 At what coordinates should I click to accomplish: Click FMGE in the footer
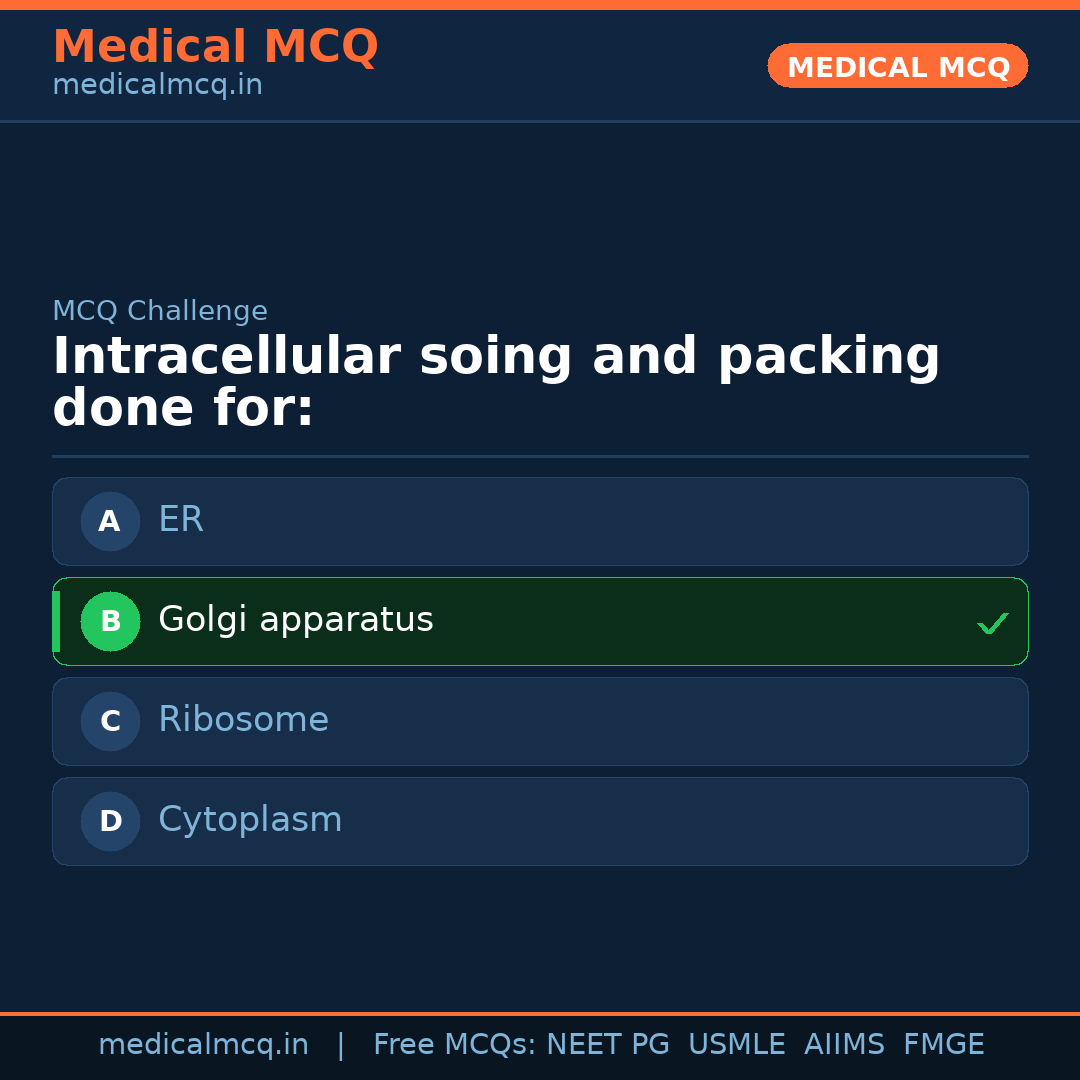[x=943, y=1045]
